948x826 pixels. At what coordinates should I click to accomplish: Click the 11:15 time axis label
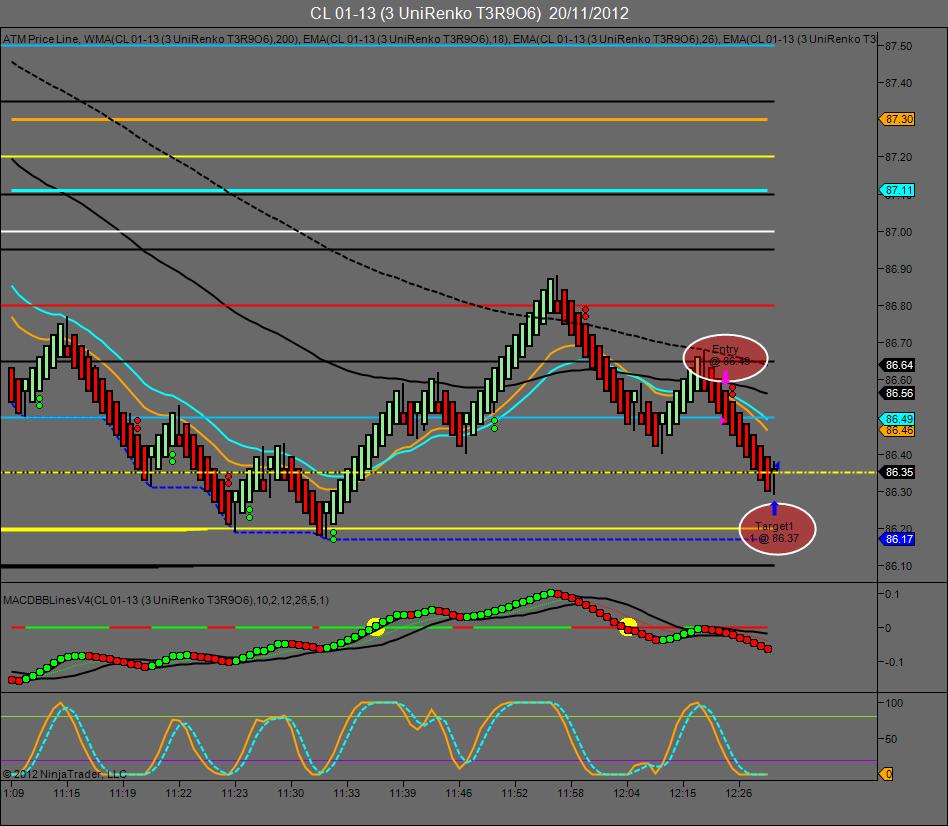pyautogui.click(x=67, y=793)
